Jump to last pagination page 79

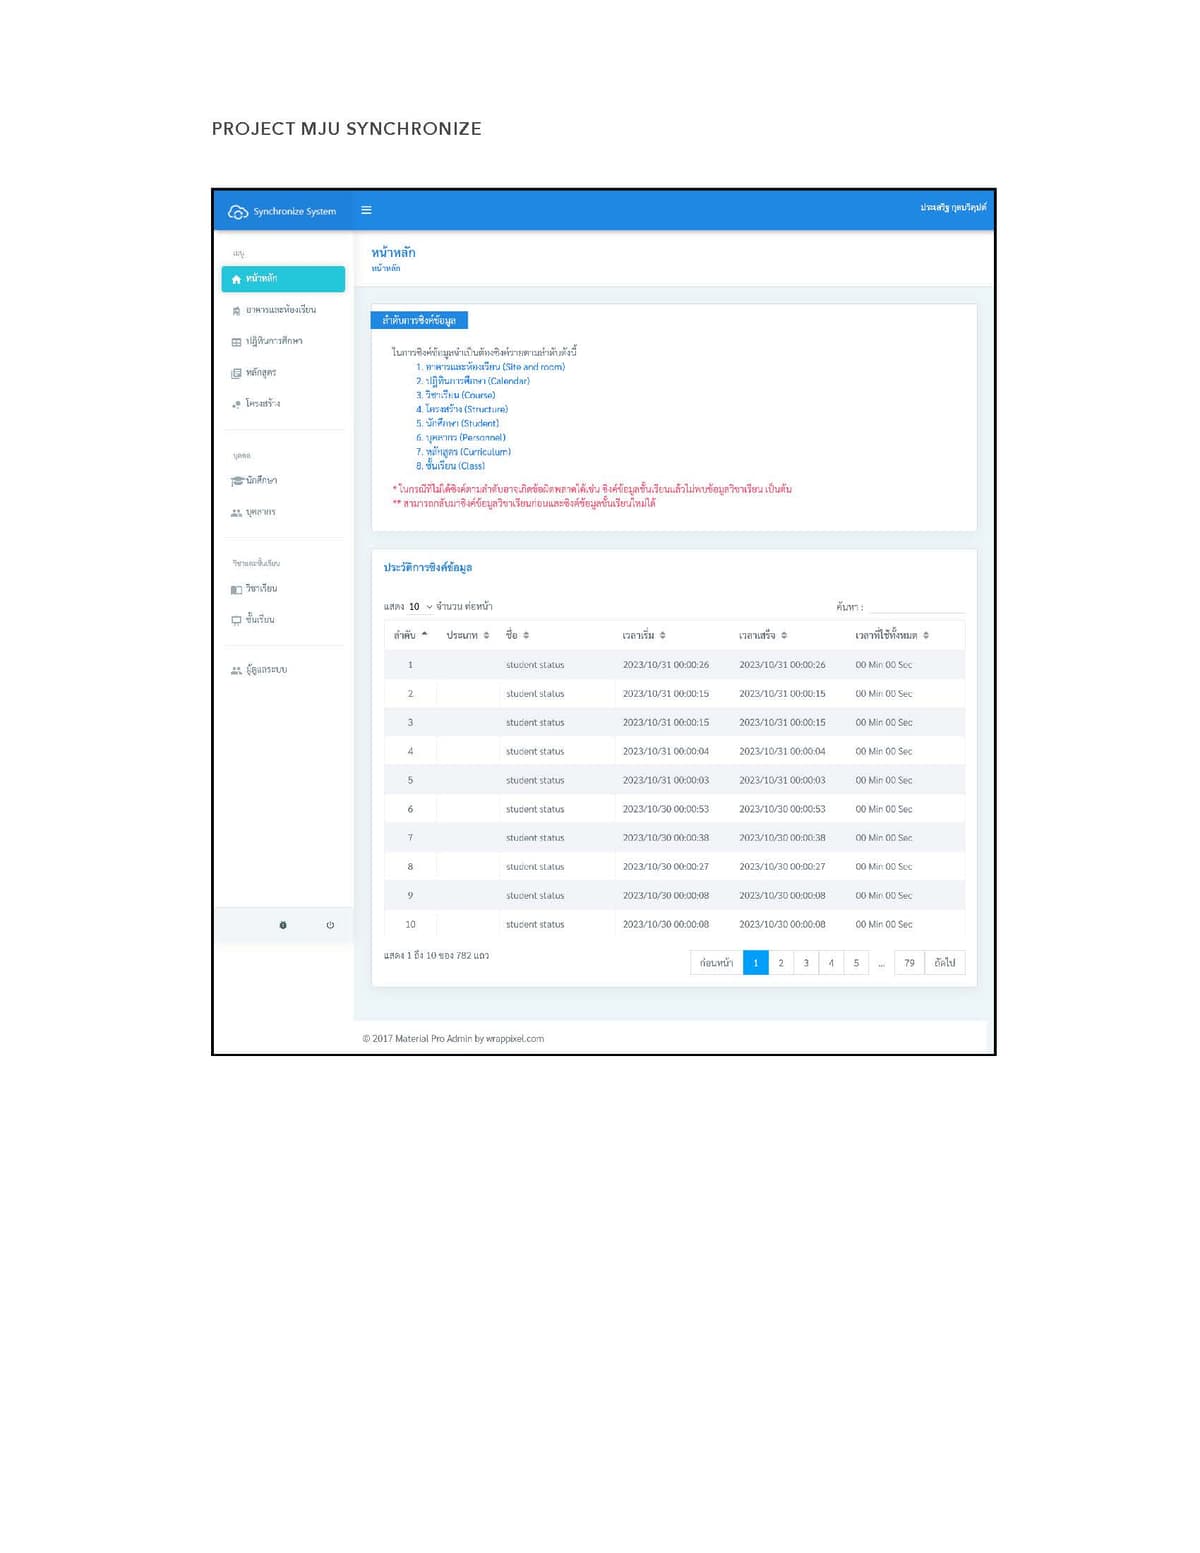(909, 963)
